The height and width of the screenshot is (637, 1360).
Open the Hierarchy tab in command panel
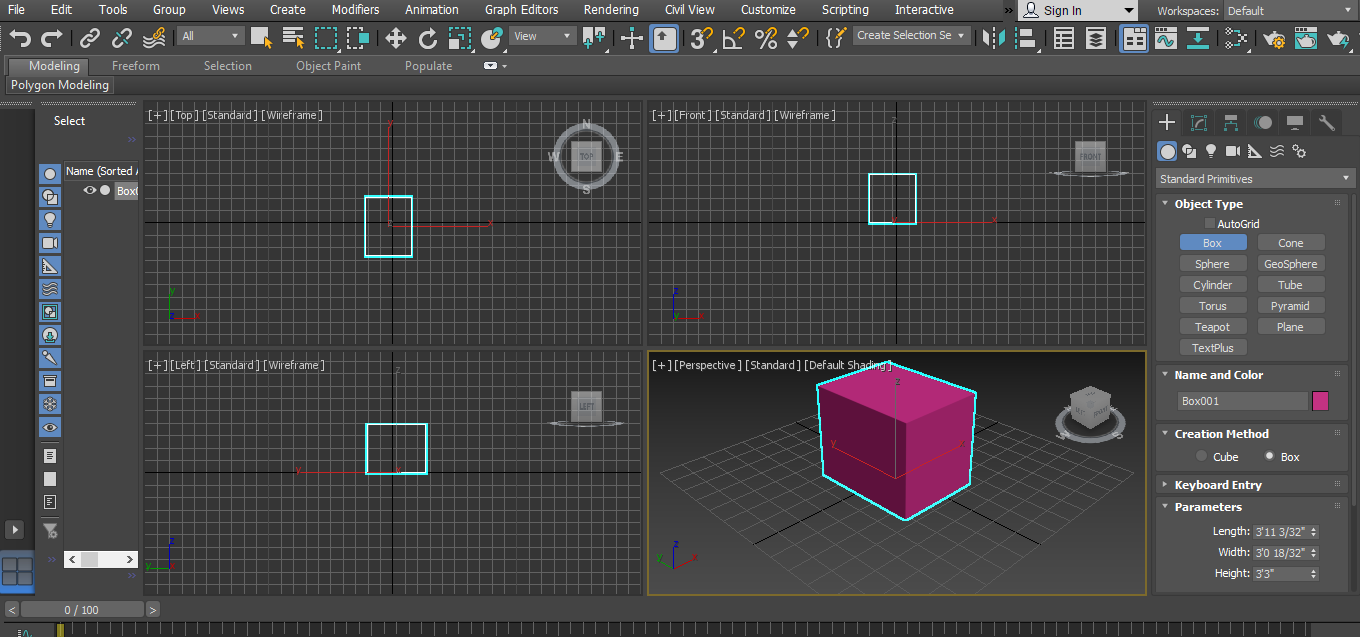1231,123
